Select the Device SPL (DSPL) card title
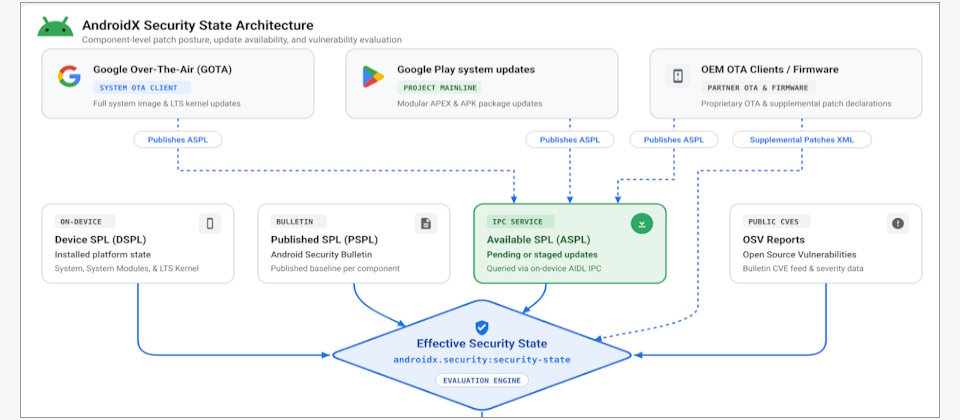960x420 pixels. (100, 239)
